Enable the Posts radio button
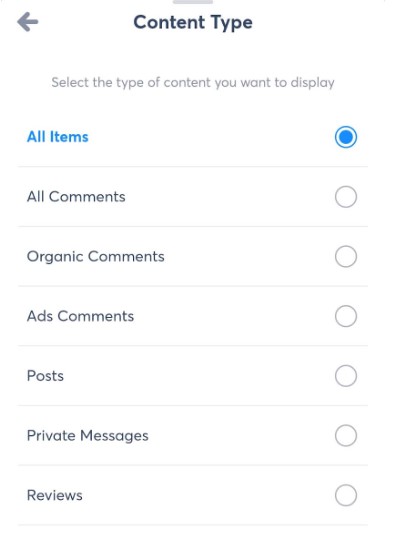 (x=346, y=376)
